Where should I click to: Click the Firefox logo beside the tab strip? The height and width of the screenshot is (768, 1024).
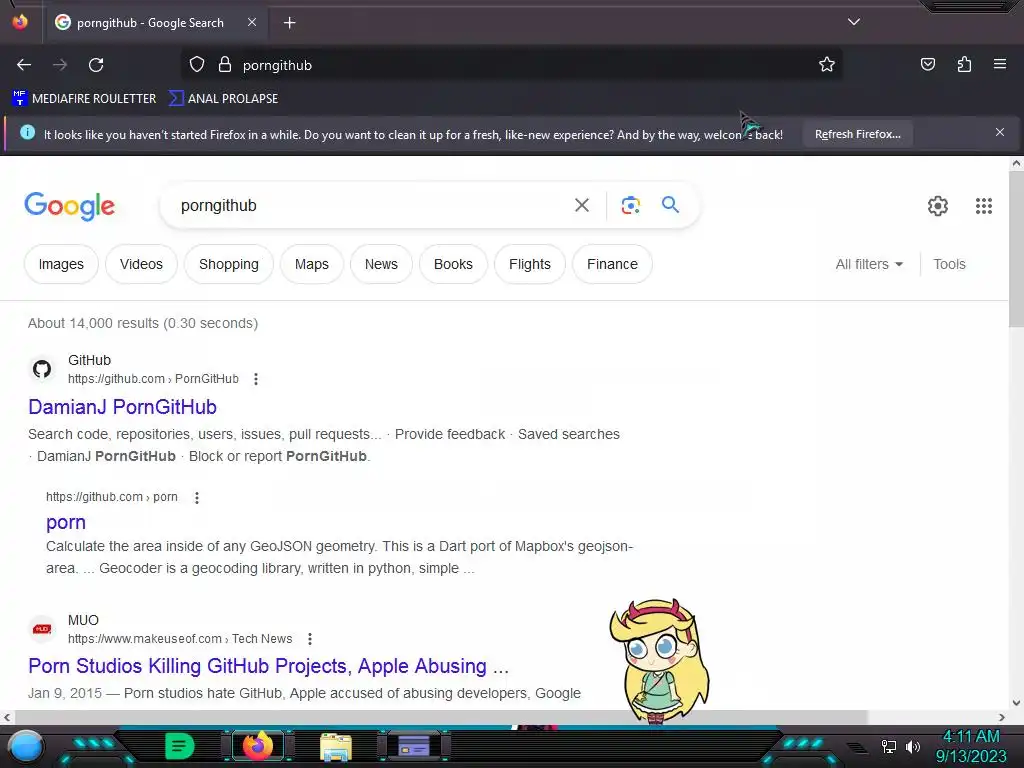click(20, 22)
